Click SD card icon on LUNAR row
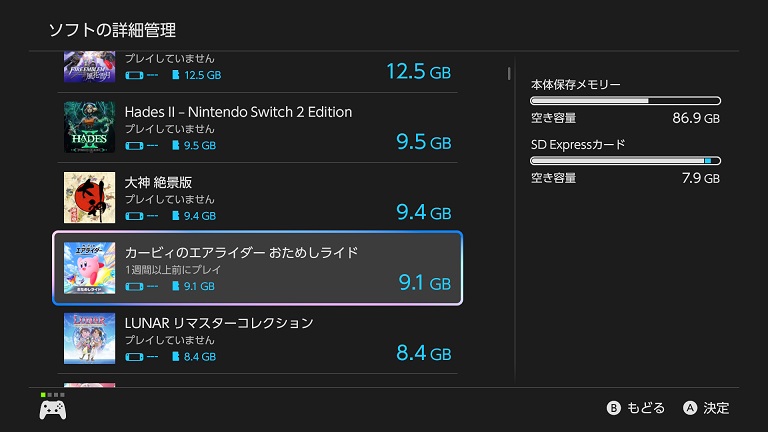This screenshot has height=432, width=768. coord(176,356)
